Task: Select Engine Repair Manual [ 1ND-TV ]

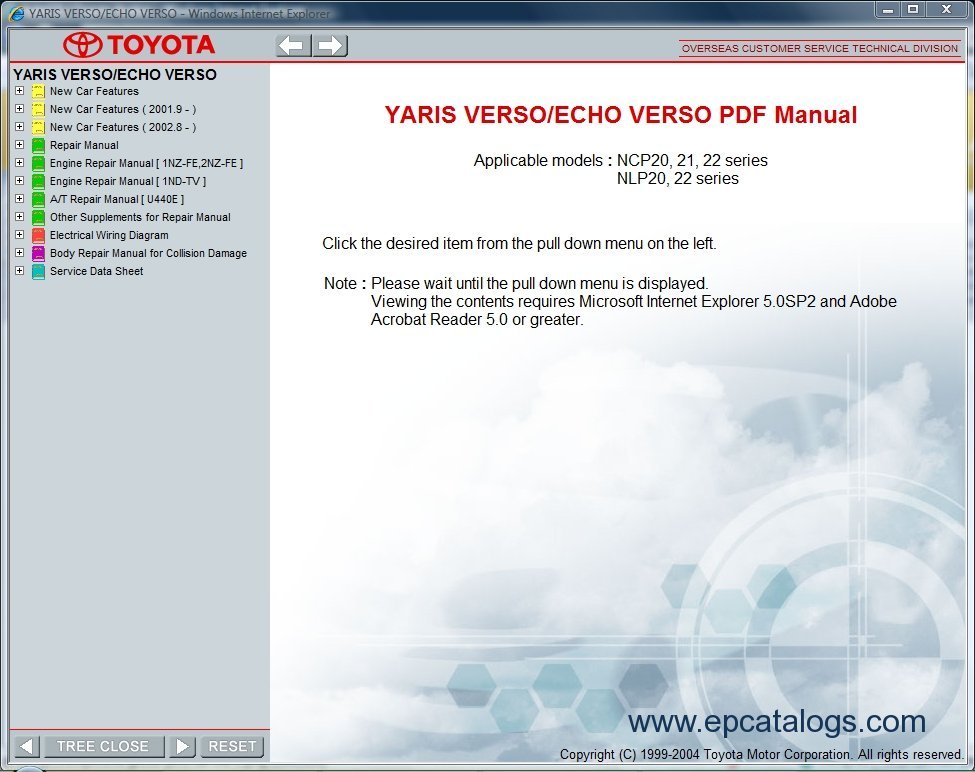Action: click(128, 182)
